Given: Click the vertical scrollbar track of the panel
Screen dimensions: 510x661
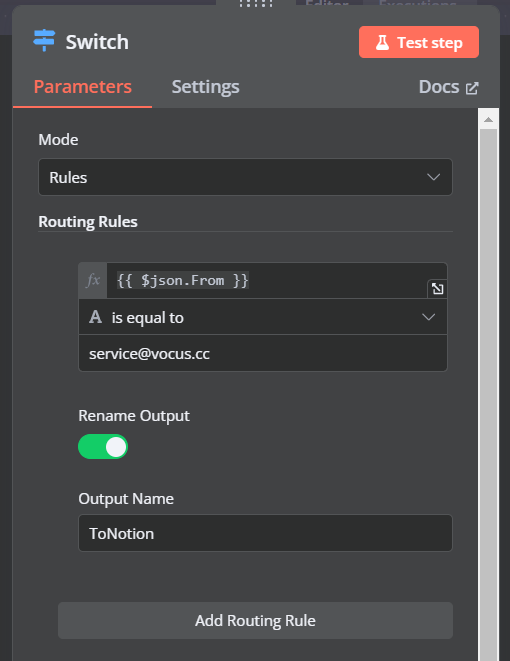Looking at the screenshot, I should [x=489, y=394].
